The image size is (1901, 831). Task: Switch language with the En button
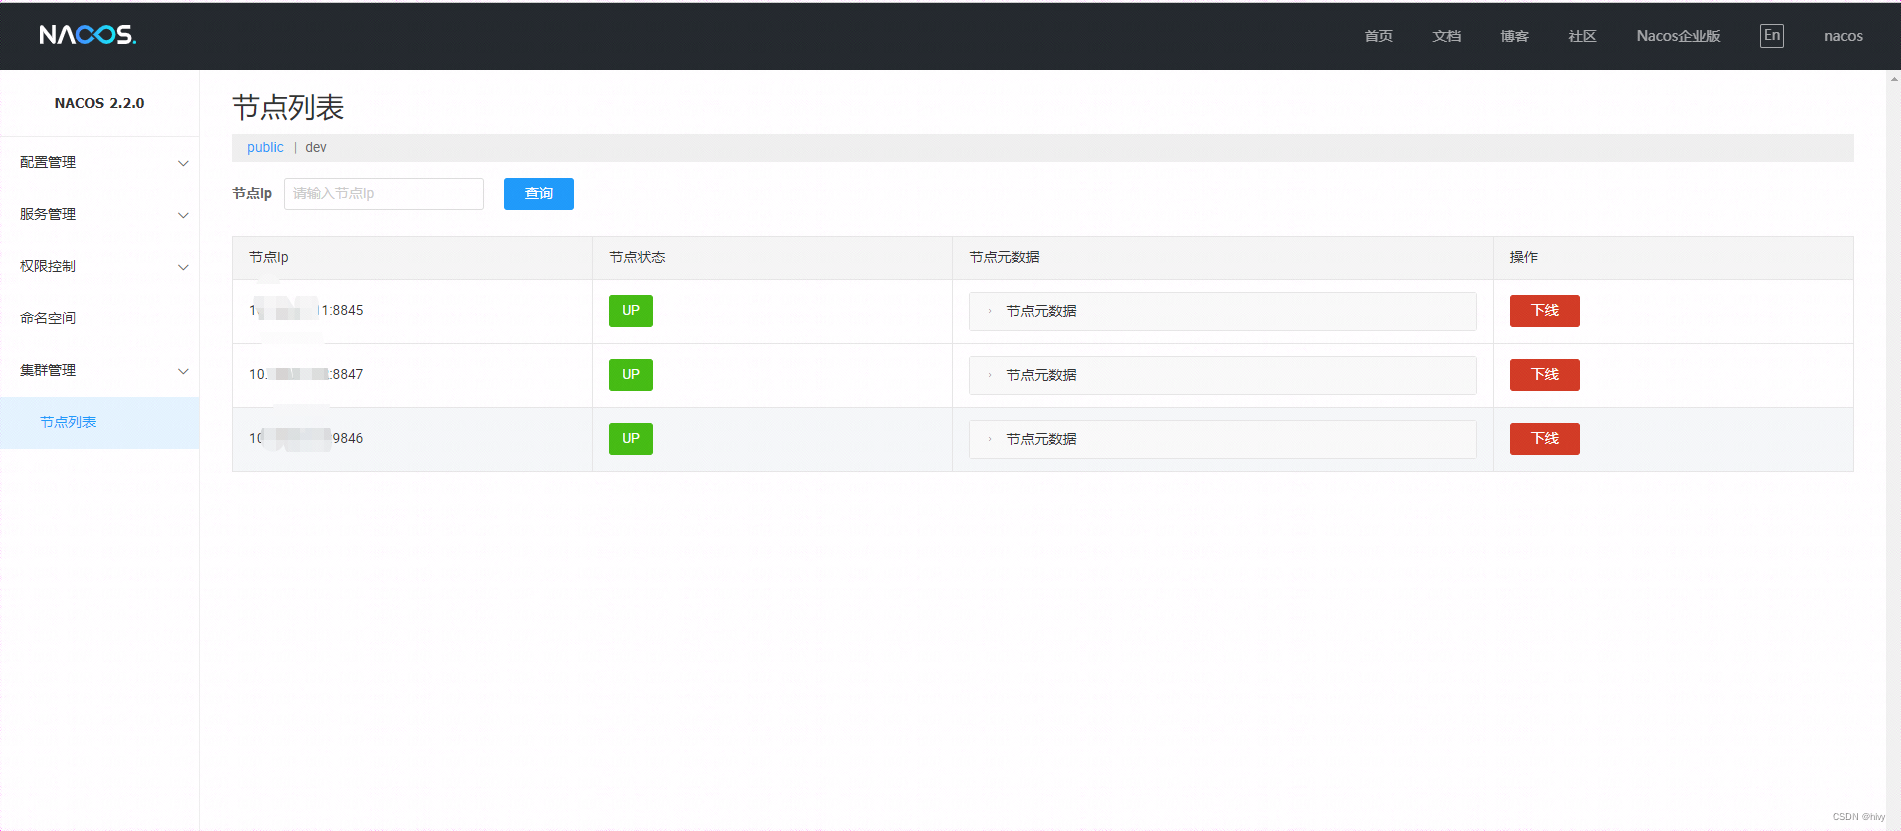(x=1771, y=35)
